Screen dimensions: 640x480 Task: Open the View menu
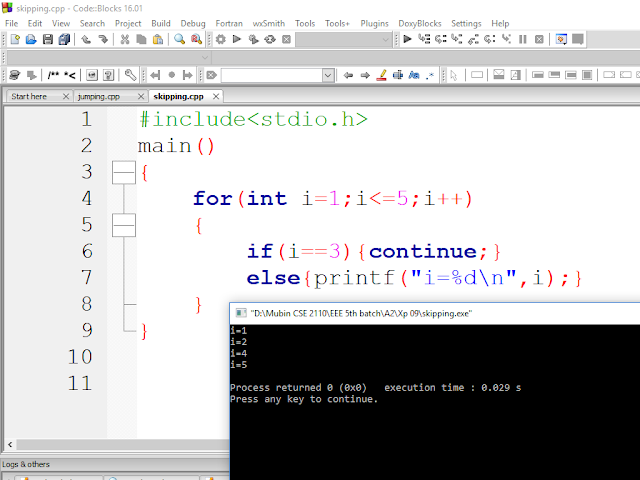click(61, 23)
